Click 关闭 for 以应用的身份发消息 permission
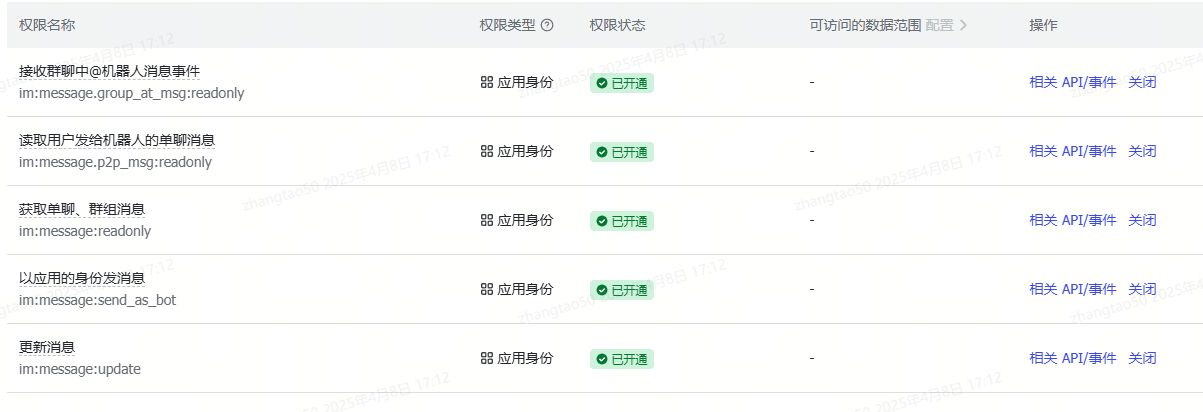 pos(1142,290)
